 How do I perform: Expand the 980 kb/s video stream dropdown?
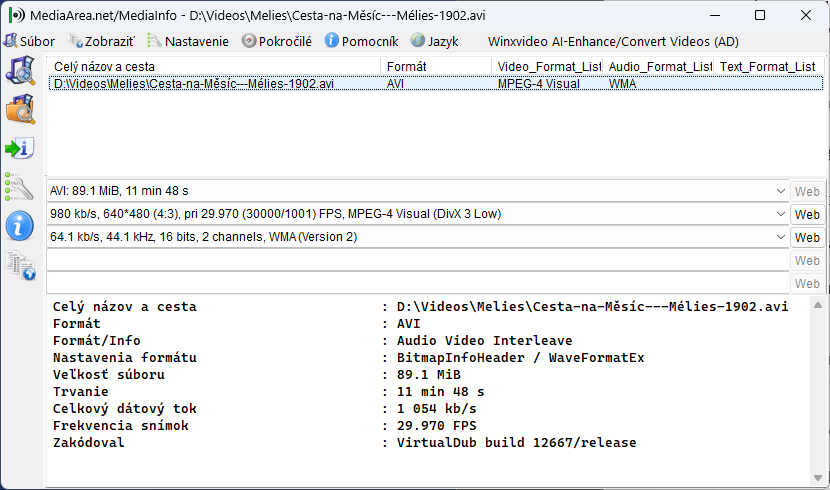pyautogui.click(x=780, y=214)
